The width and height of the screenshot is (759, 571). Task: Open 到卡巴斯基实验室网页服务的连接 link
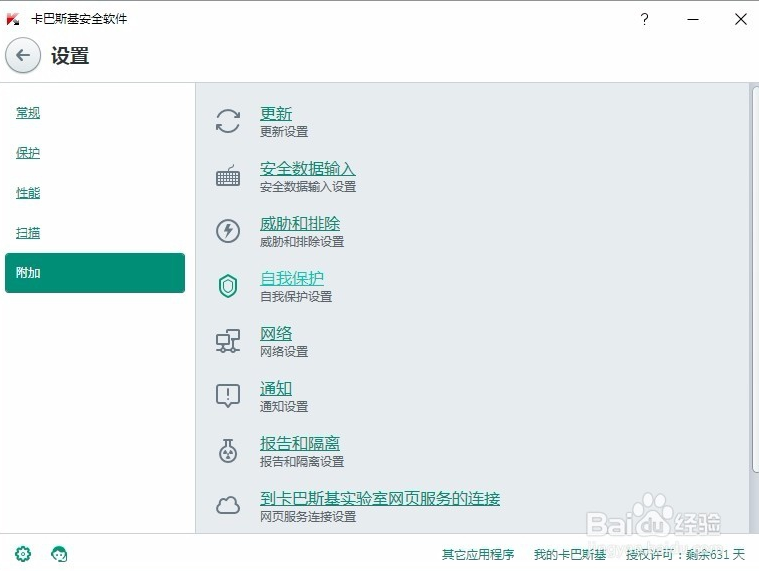click(380, 498)
